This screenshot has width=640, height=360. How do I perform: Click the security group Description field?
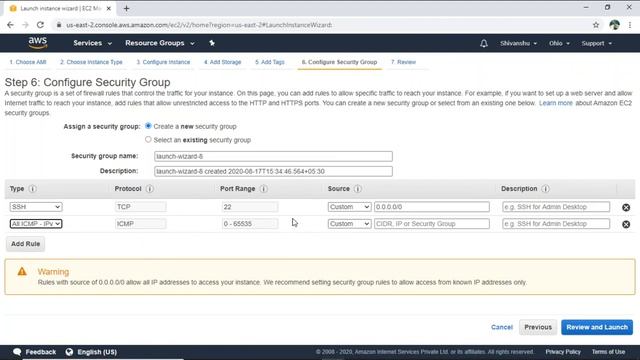[x=273, y=171]
